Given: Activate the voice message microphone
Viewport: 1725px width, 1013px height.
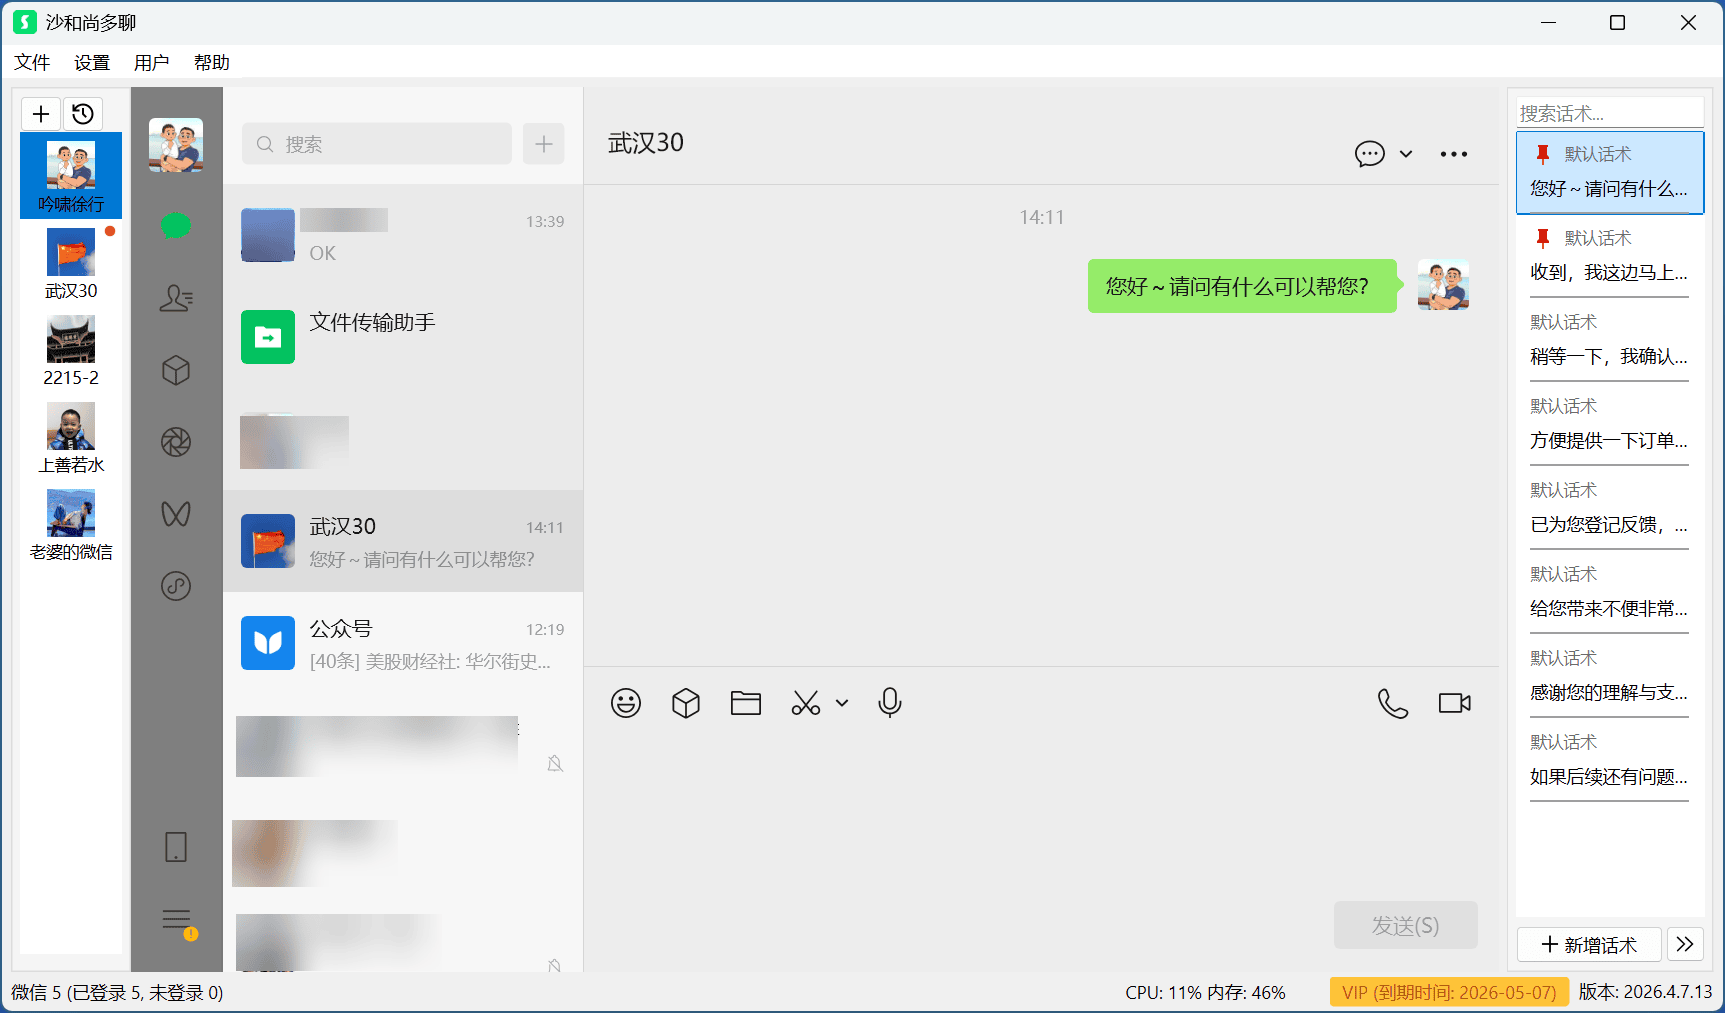Looking at the screenshot, I should tap(889, 703).
